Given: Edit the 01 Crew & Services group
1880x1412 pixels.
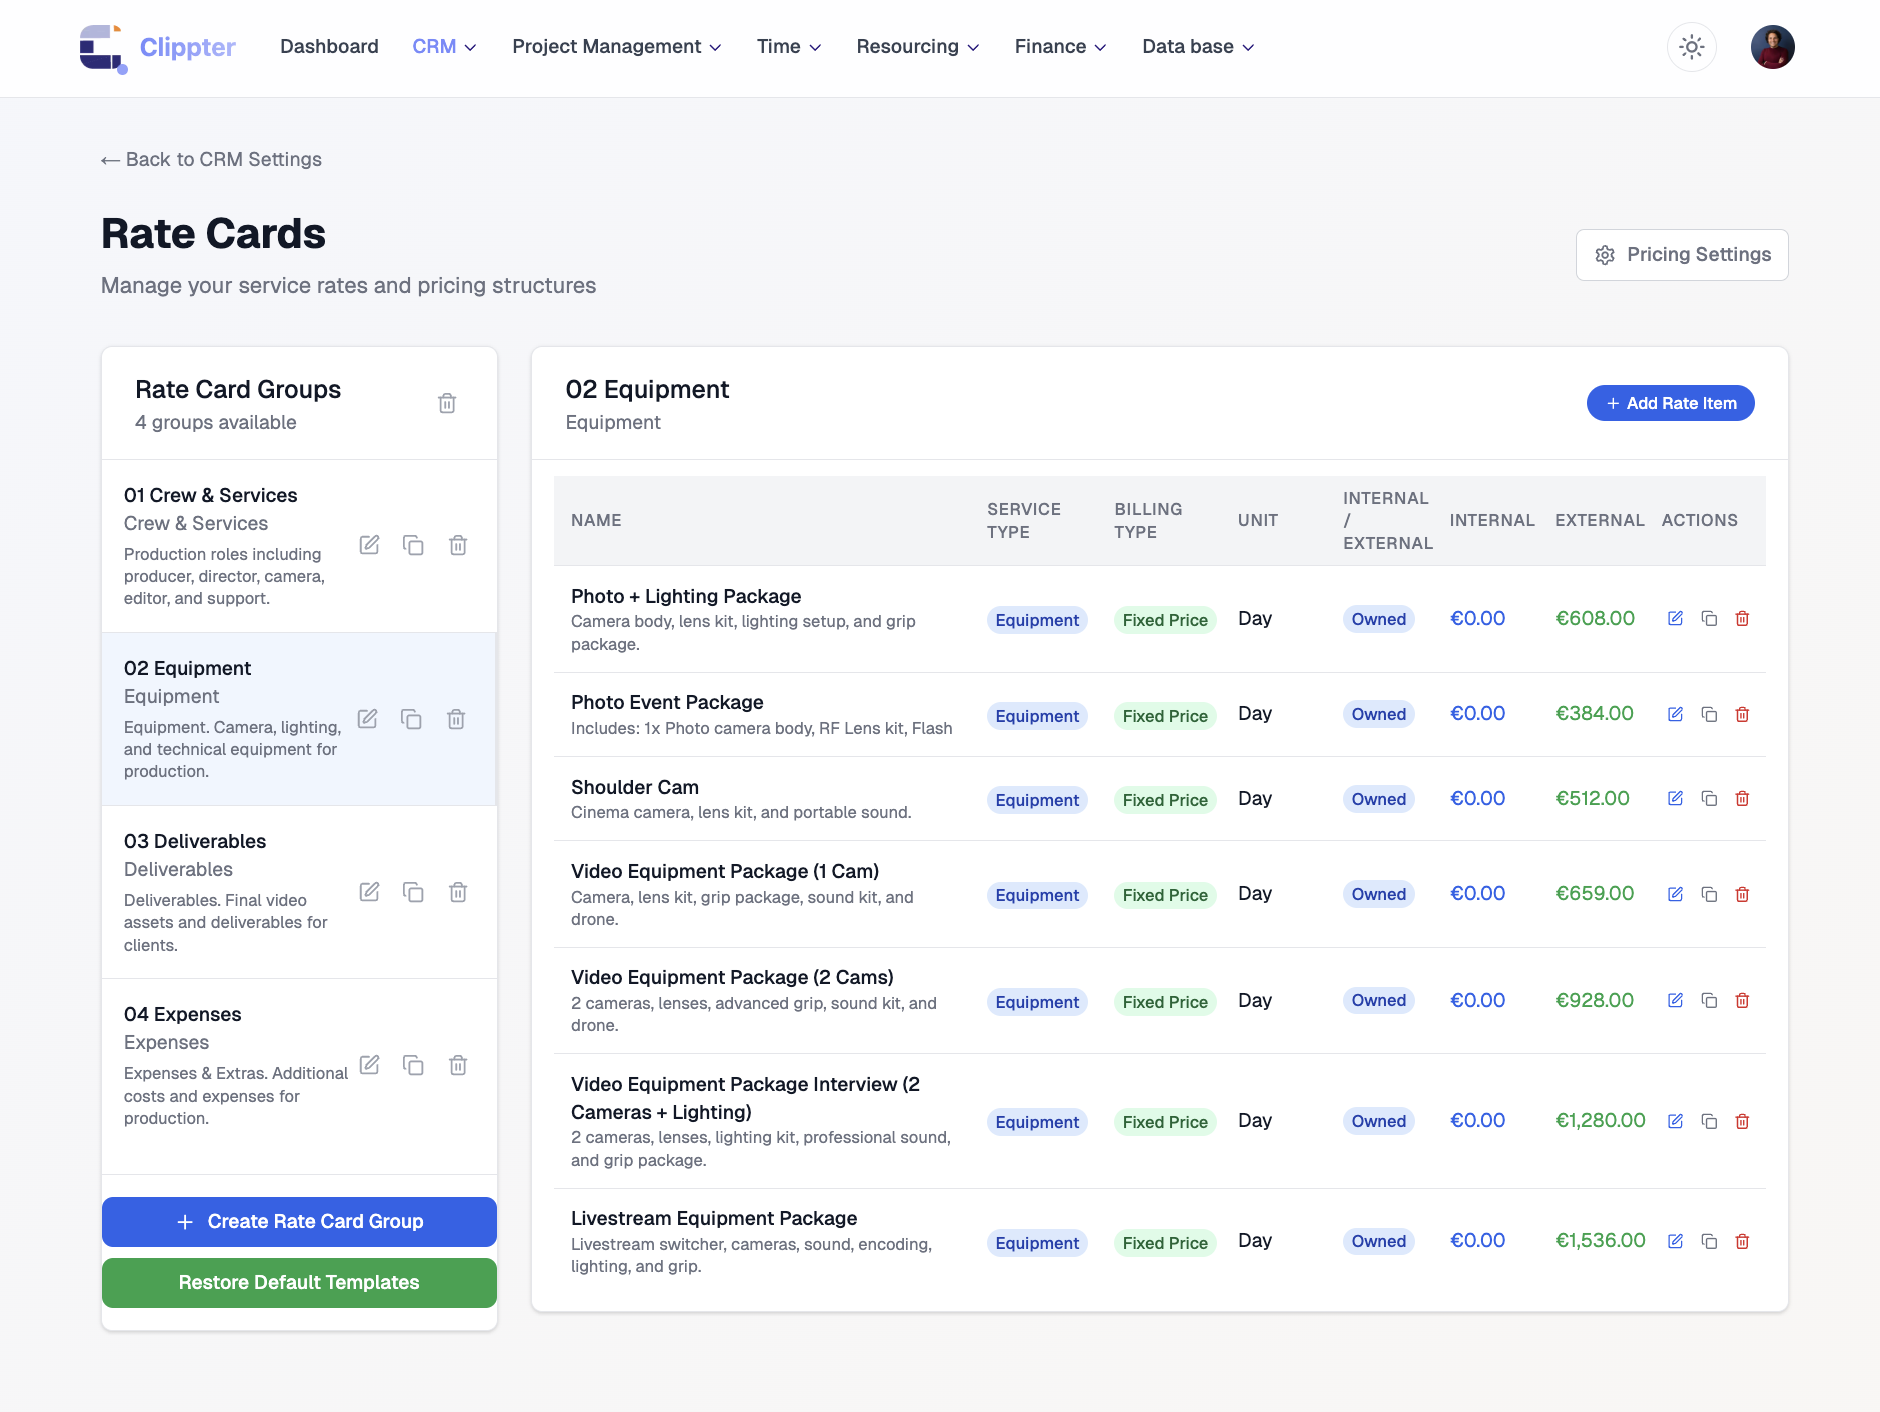Looking at the screenshot, I should point(369,545).
